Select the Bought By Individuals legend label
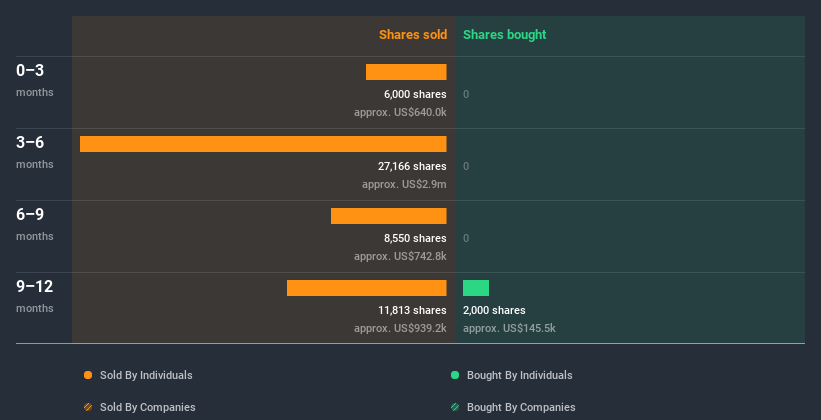The image size is (821, 420). 519,375
